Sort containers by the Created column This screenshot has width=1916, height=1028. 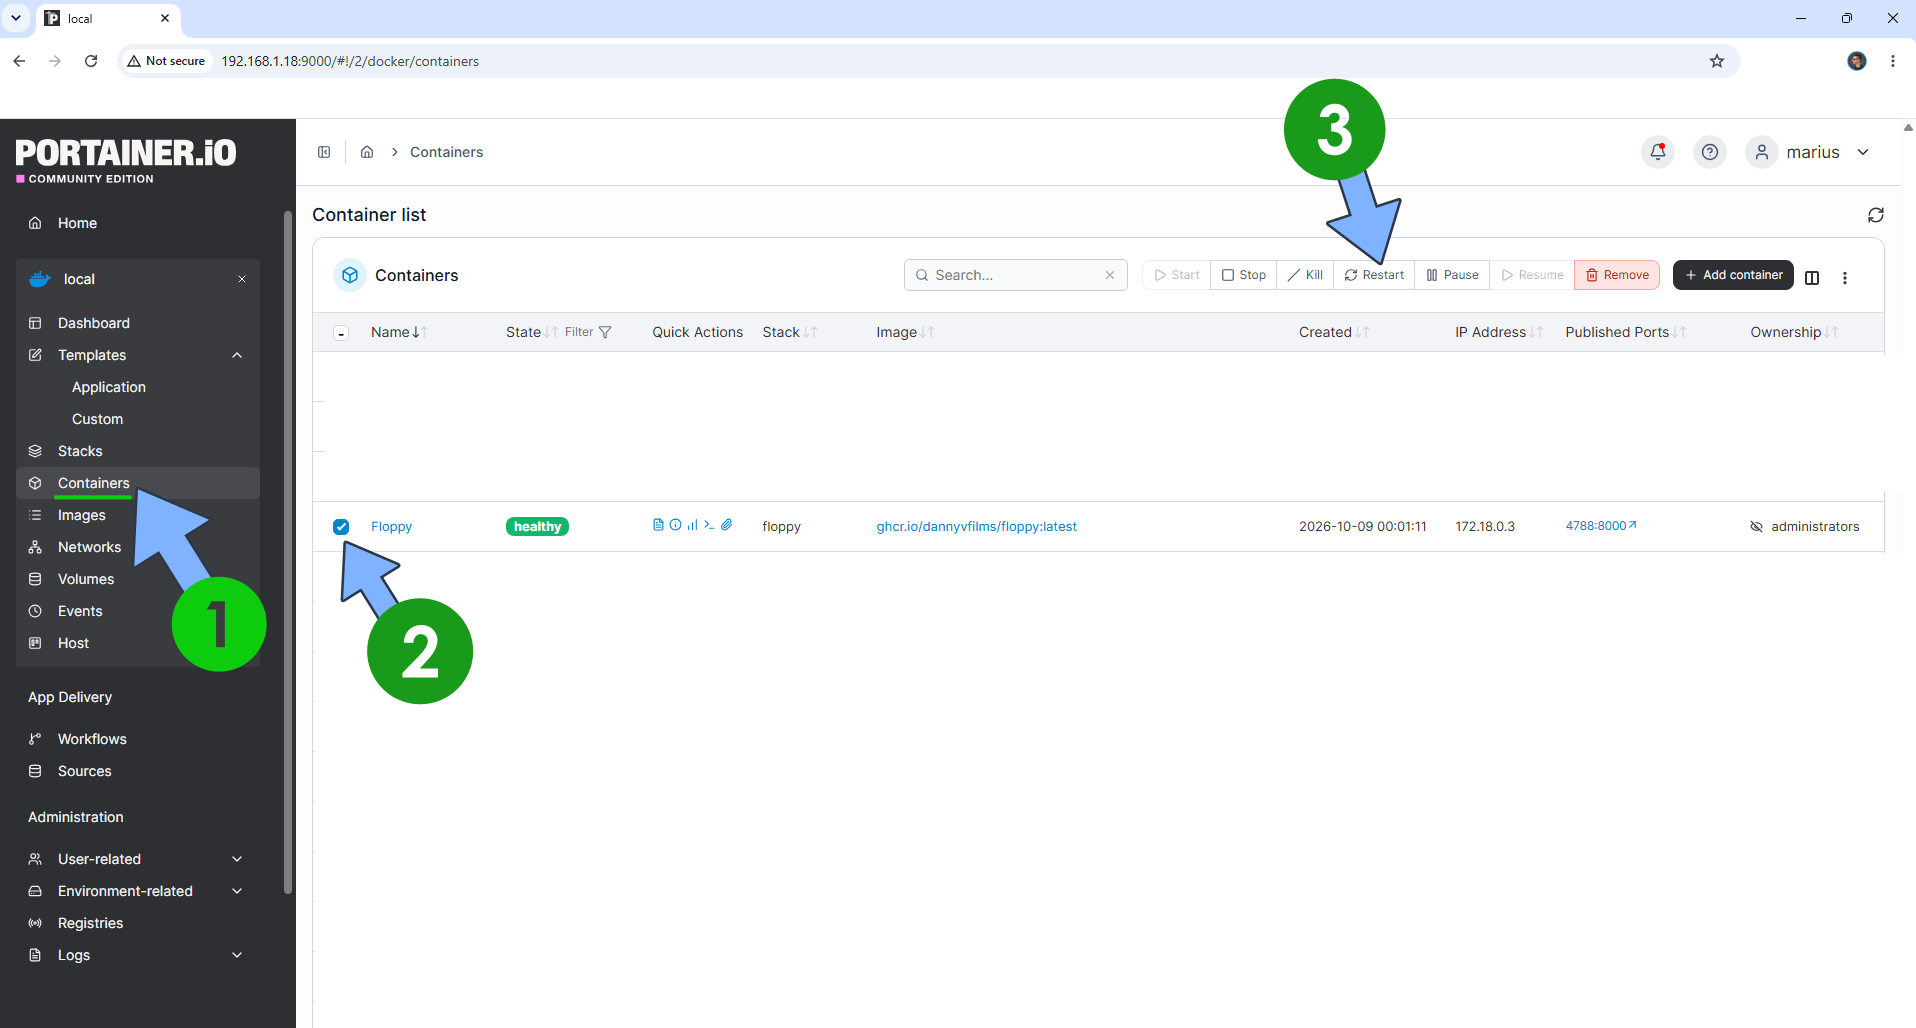click(x=1334, y=332)
